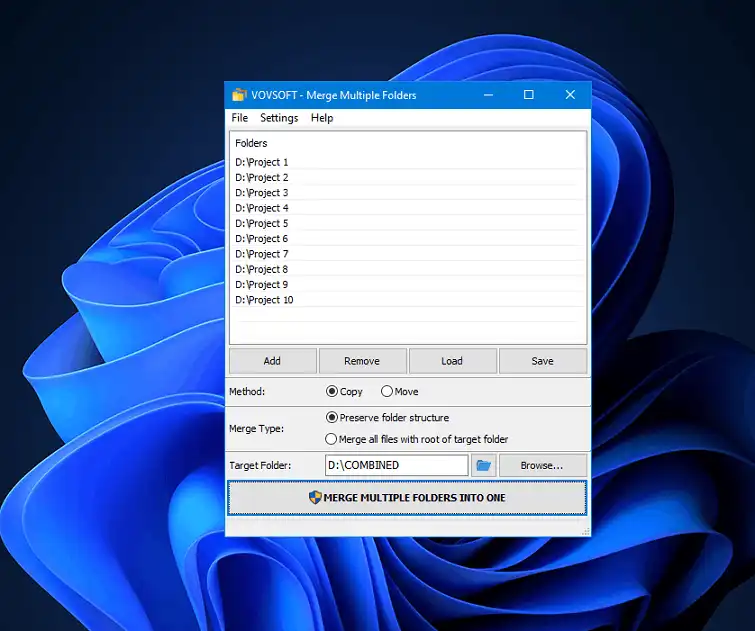Choose Merge all files with root option

click(x=332, y=439)
